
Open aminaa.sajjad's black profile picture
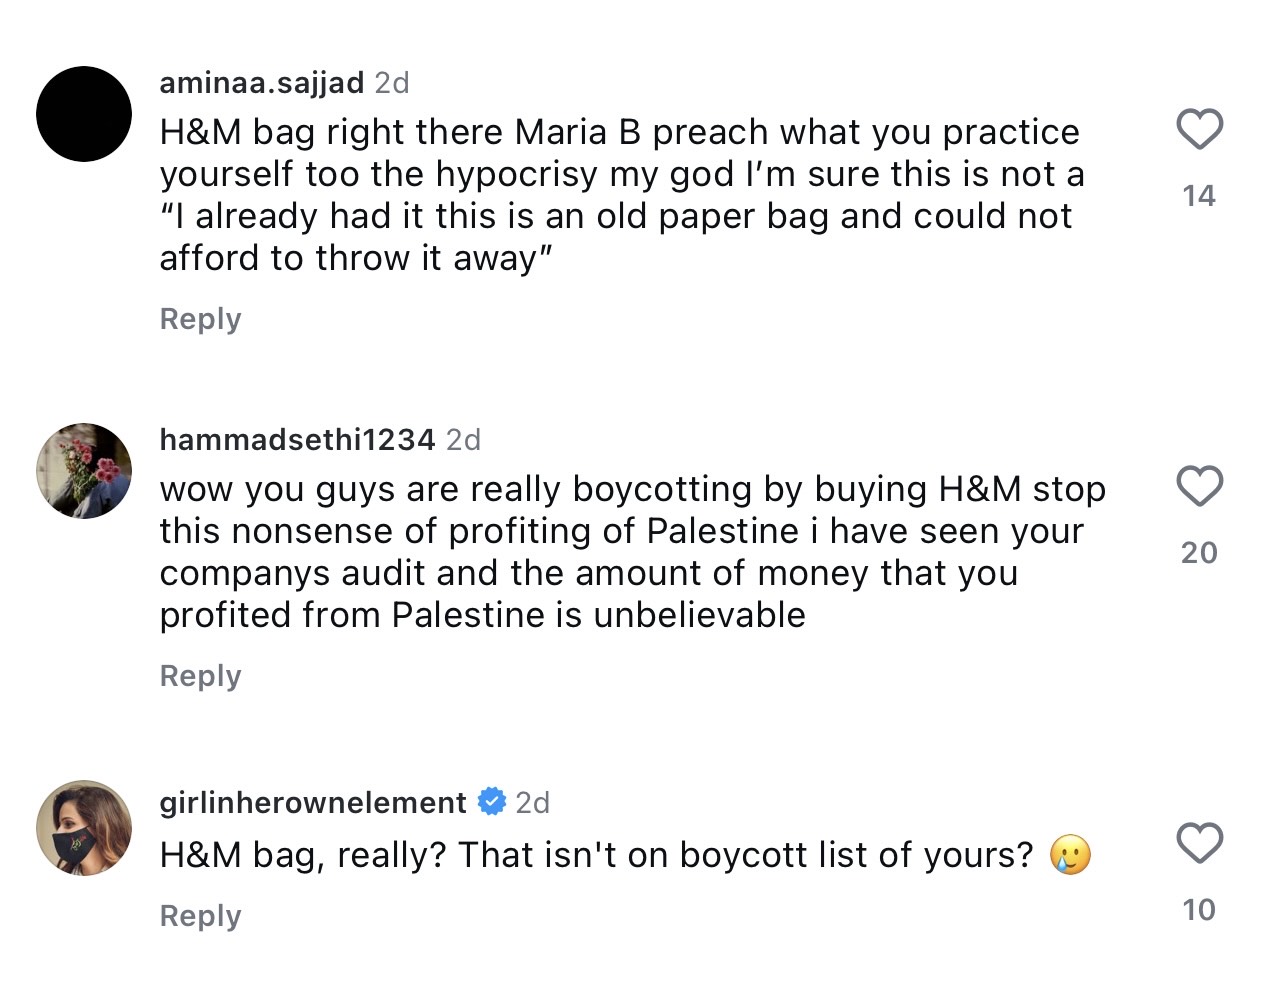pyautogui.click(x=84, y=114)
